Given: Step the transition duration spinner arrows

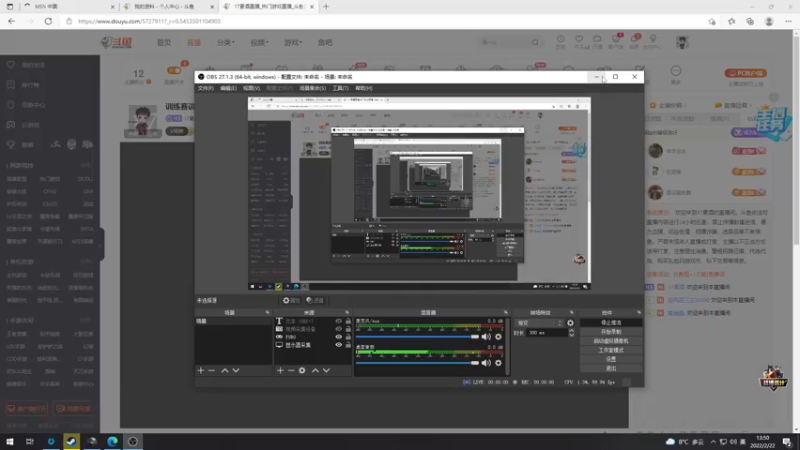Looking at the screenshot, I should [x=571, y=333].
